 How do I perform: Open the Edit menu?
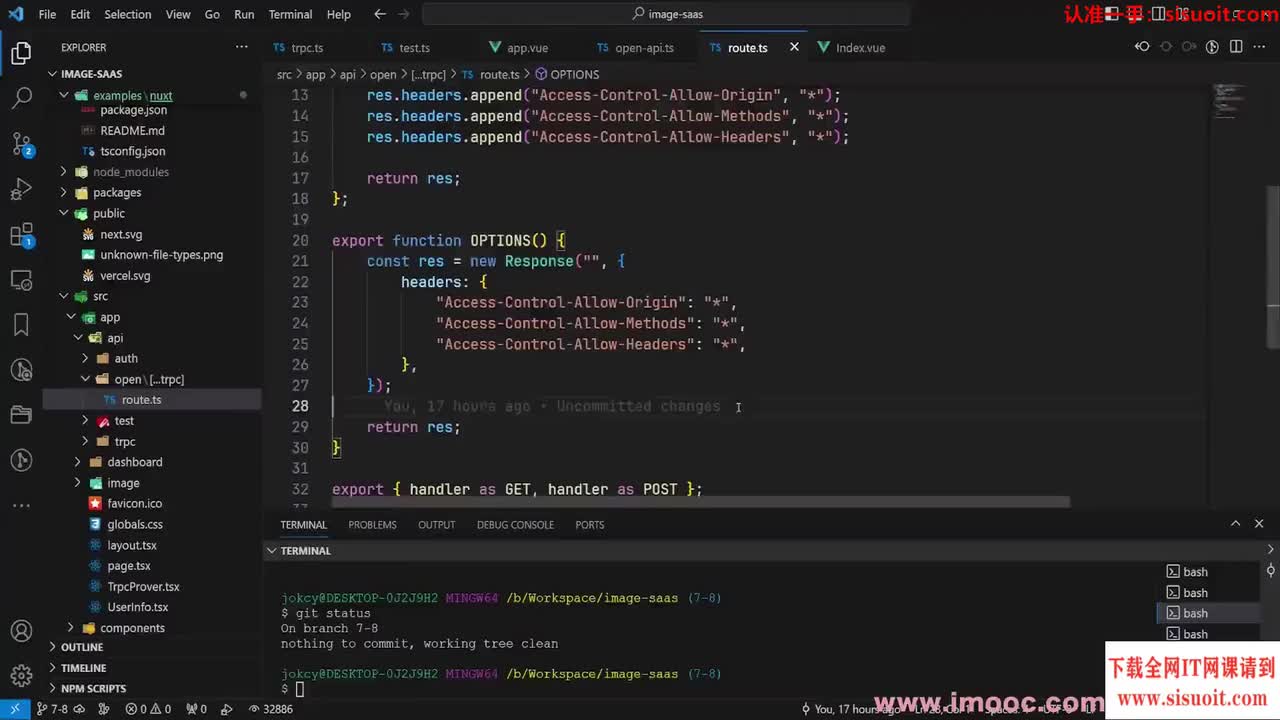click(x=80, y=14)
